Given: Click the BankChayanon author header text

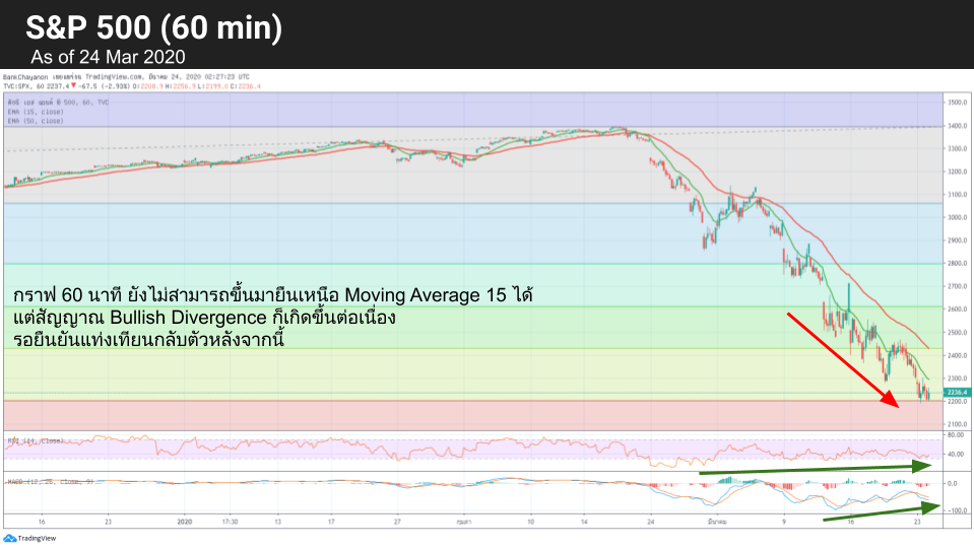Looking at the screenshot, I should click(x=27, y=76).
